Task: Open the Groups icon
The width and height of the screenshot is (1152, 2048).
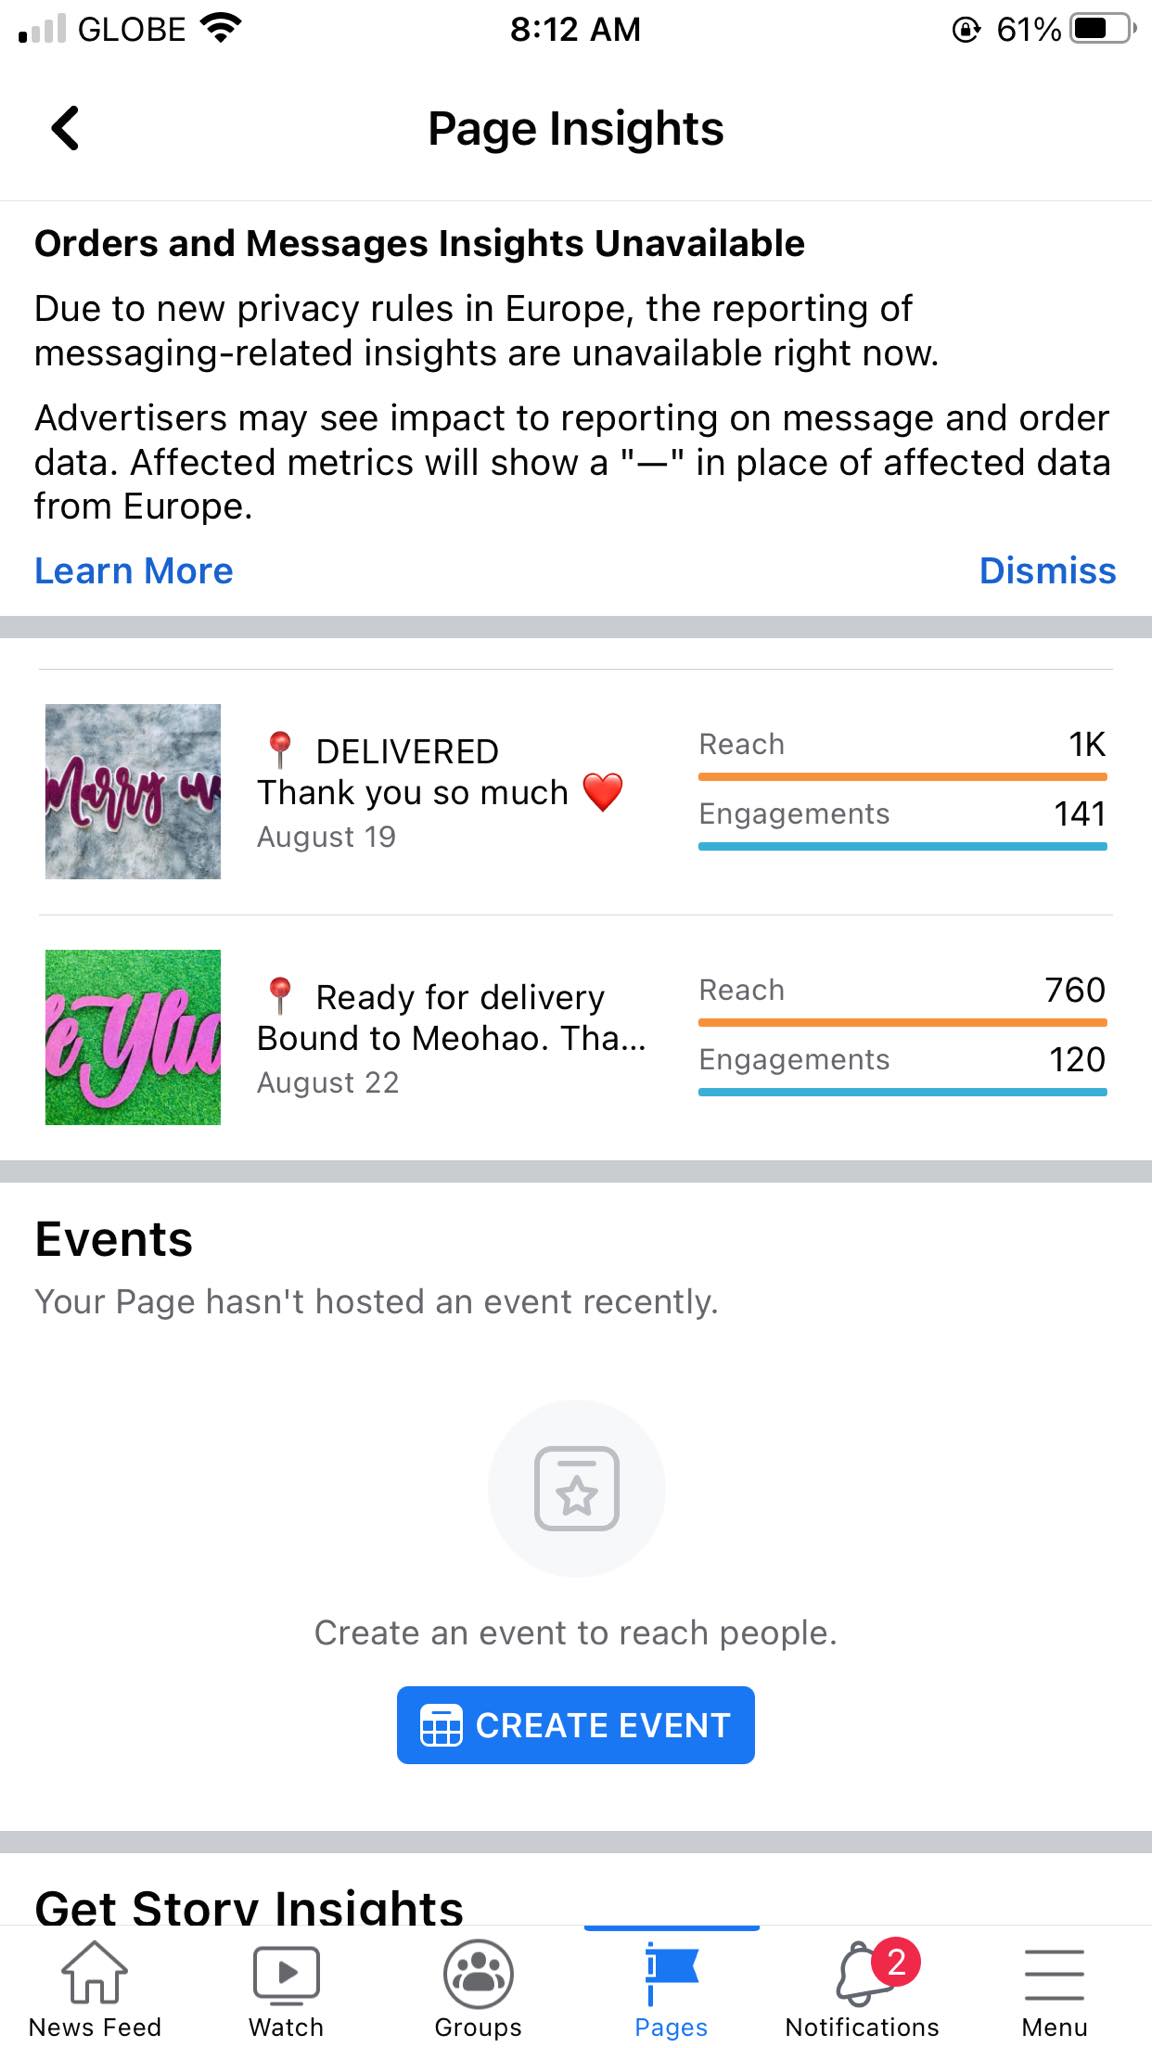Action: coord(478,1972)
